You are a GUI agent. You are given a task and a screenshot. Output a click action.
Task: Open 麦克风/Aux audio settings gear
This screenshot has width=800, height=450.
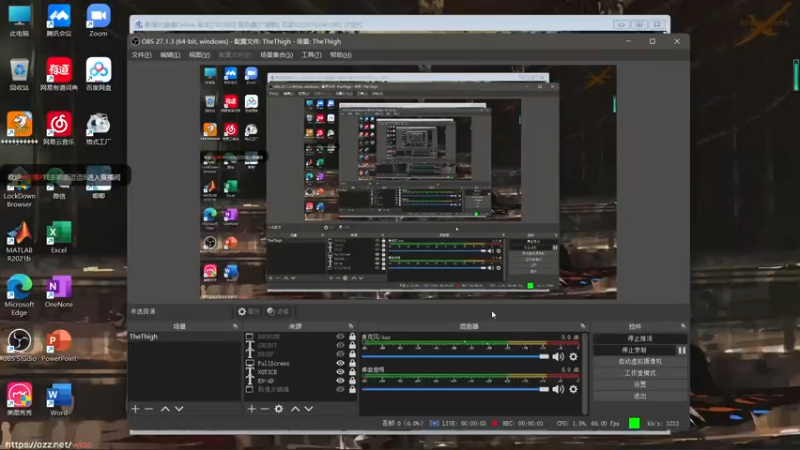[573, 357]
